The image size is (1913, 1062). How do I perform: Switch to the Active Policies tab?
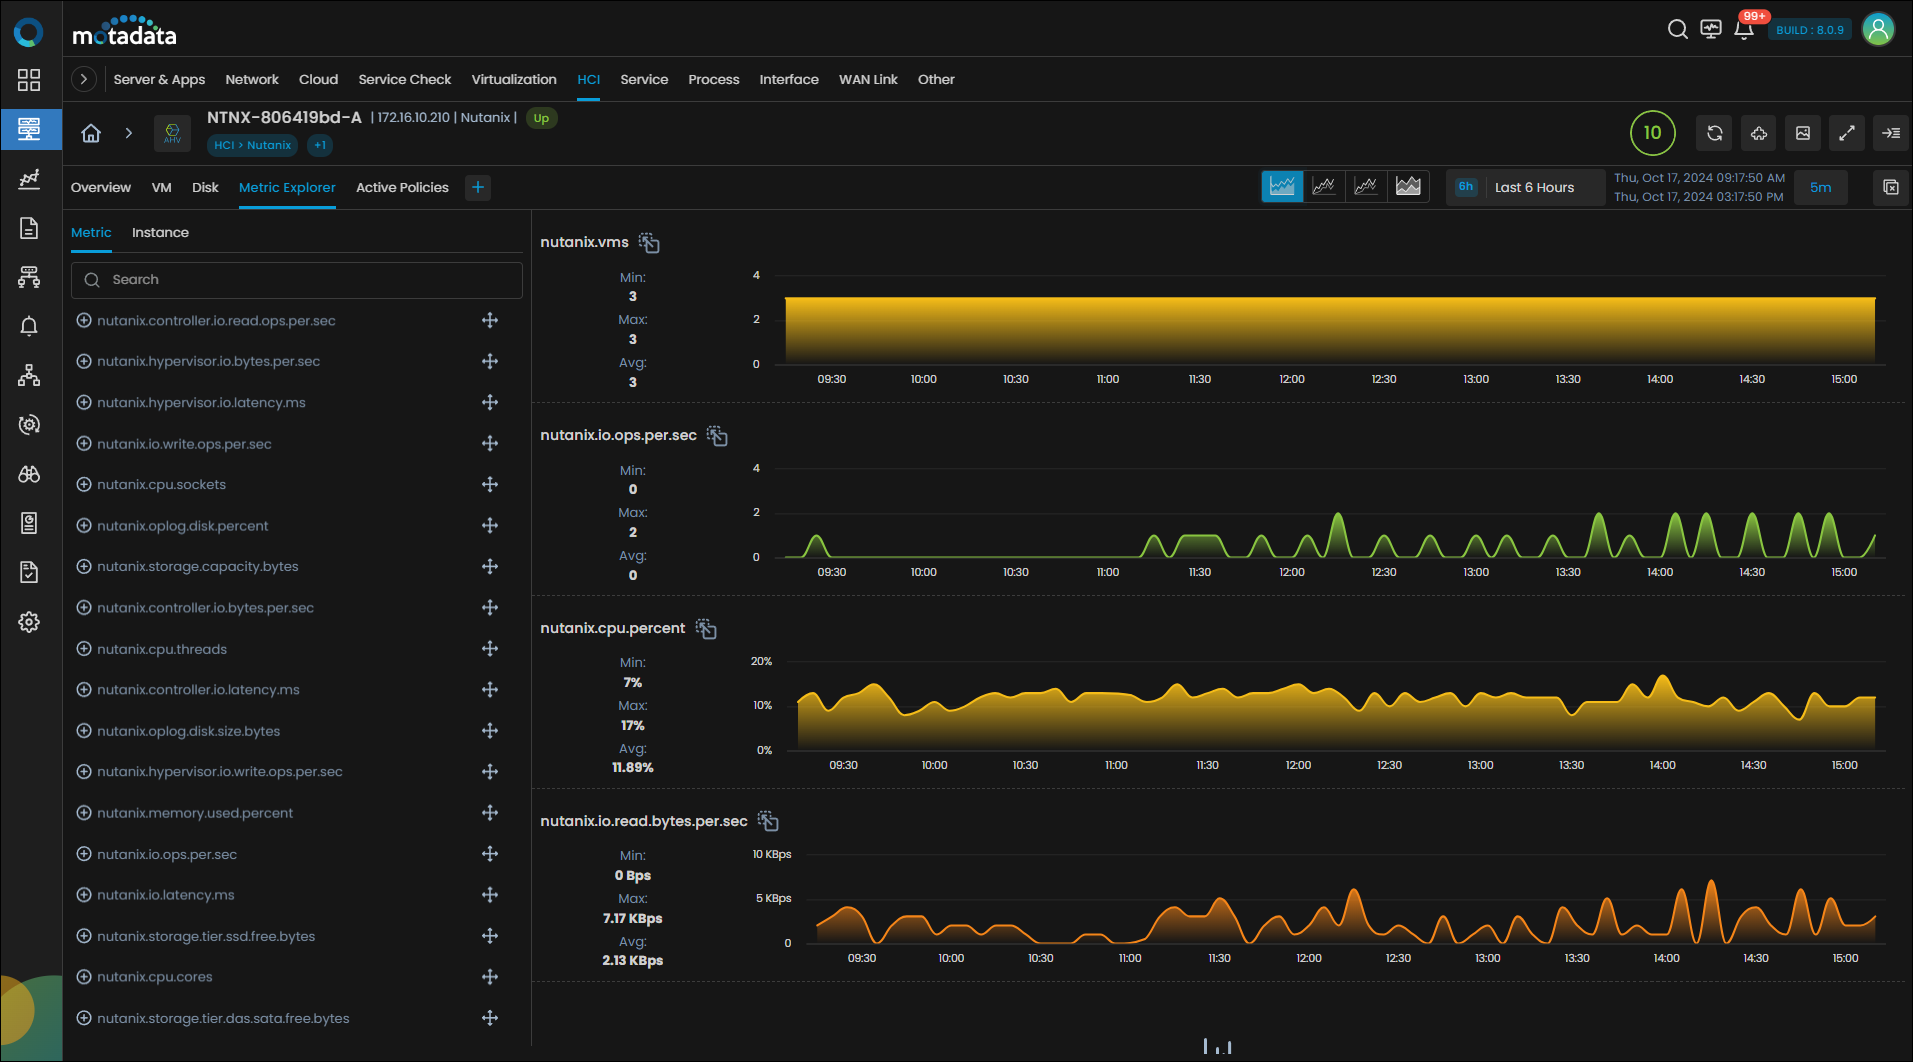[x=402, y=187]
